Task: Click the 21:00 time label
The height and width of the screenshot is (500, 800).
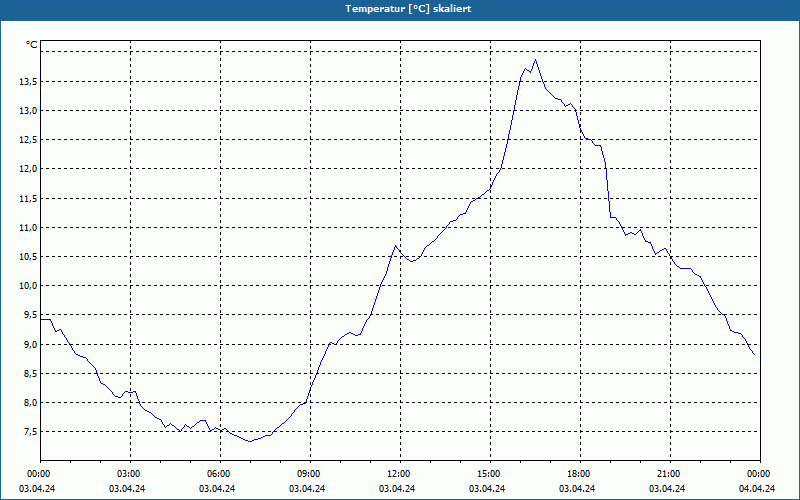Action: [x=670, y=474]
